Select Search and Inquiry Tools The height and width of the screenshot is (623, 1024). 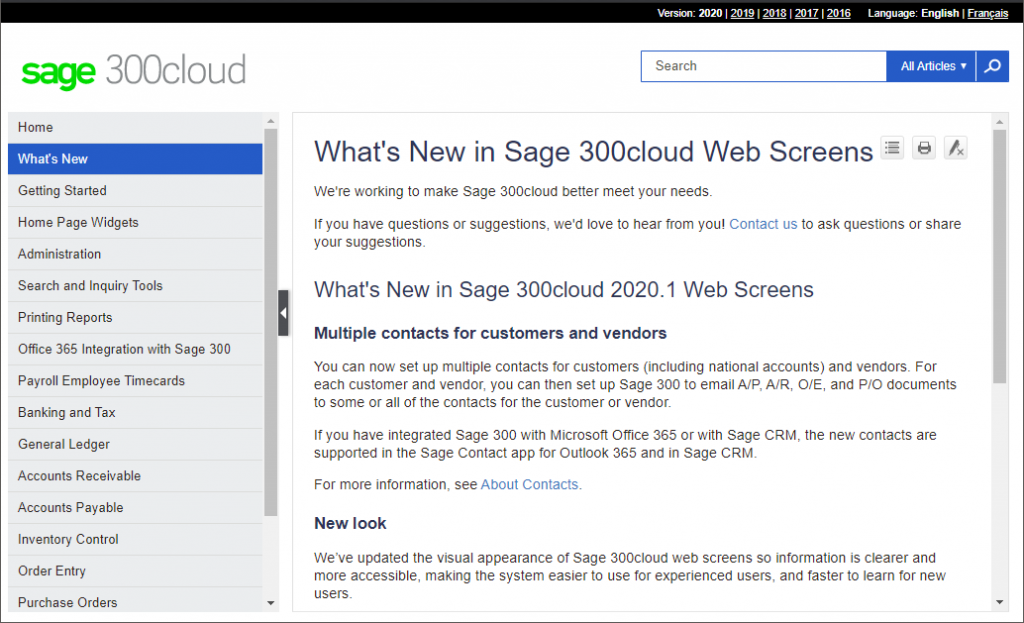135,285
